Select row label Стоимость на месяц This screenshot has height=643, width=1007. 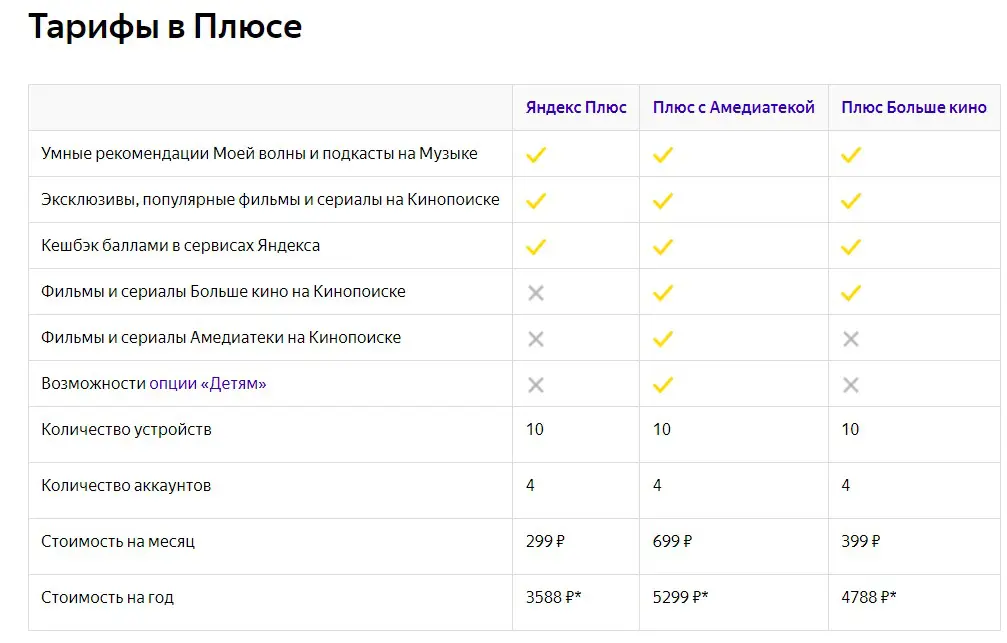click(118, 542)
